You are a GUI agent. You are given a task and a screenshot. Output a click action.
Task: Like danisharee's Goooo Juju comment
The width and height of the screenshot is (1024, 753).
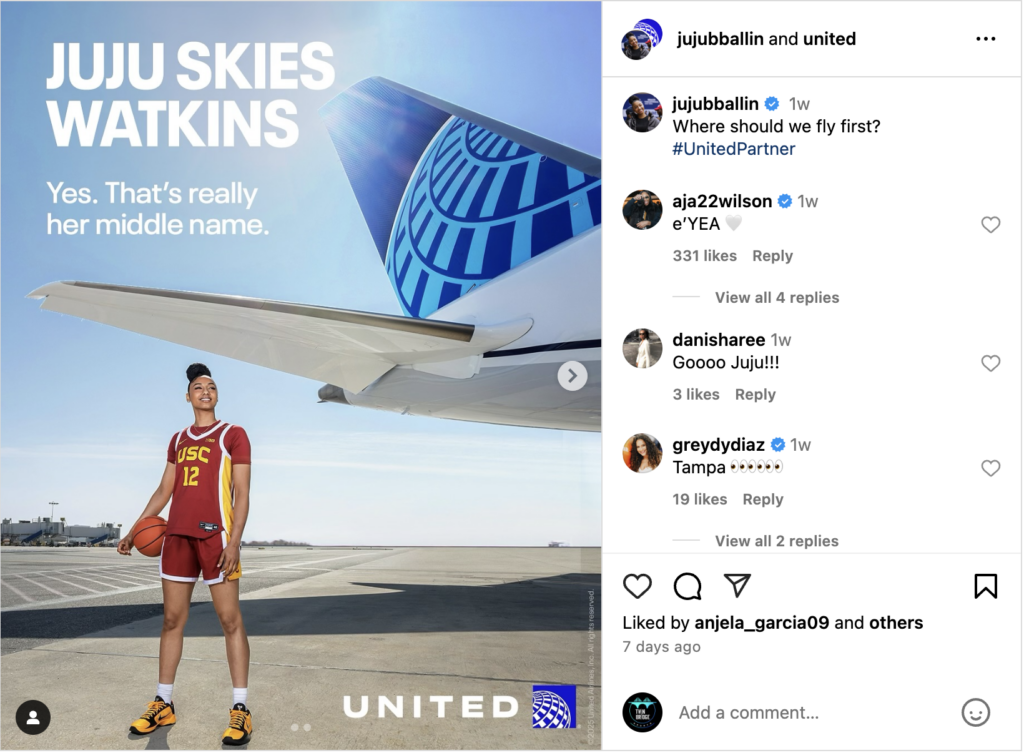point(991,363)
